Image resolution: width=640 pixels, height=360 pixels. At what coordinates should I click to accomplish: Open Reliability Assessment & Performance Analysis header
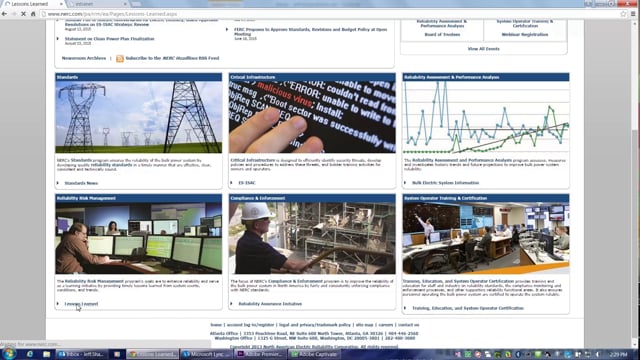486,77
